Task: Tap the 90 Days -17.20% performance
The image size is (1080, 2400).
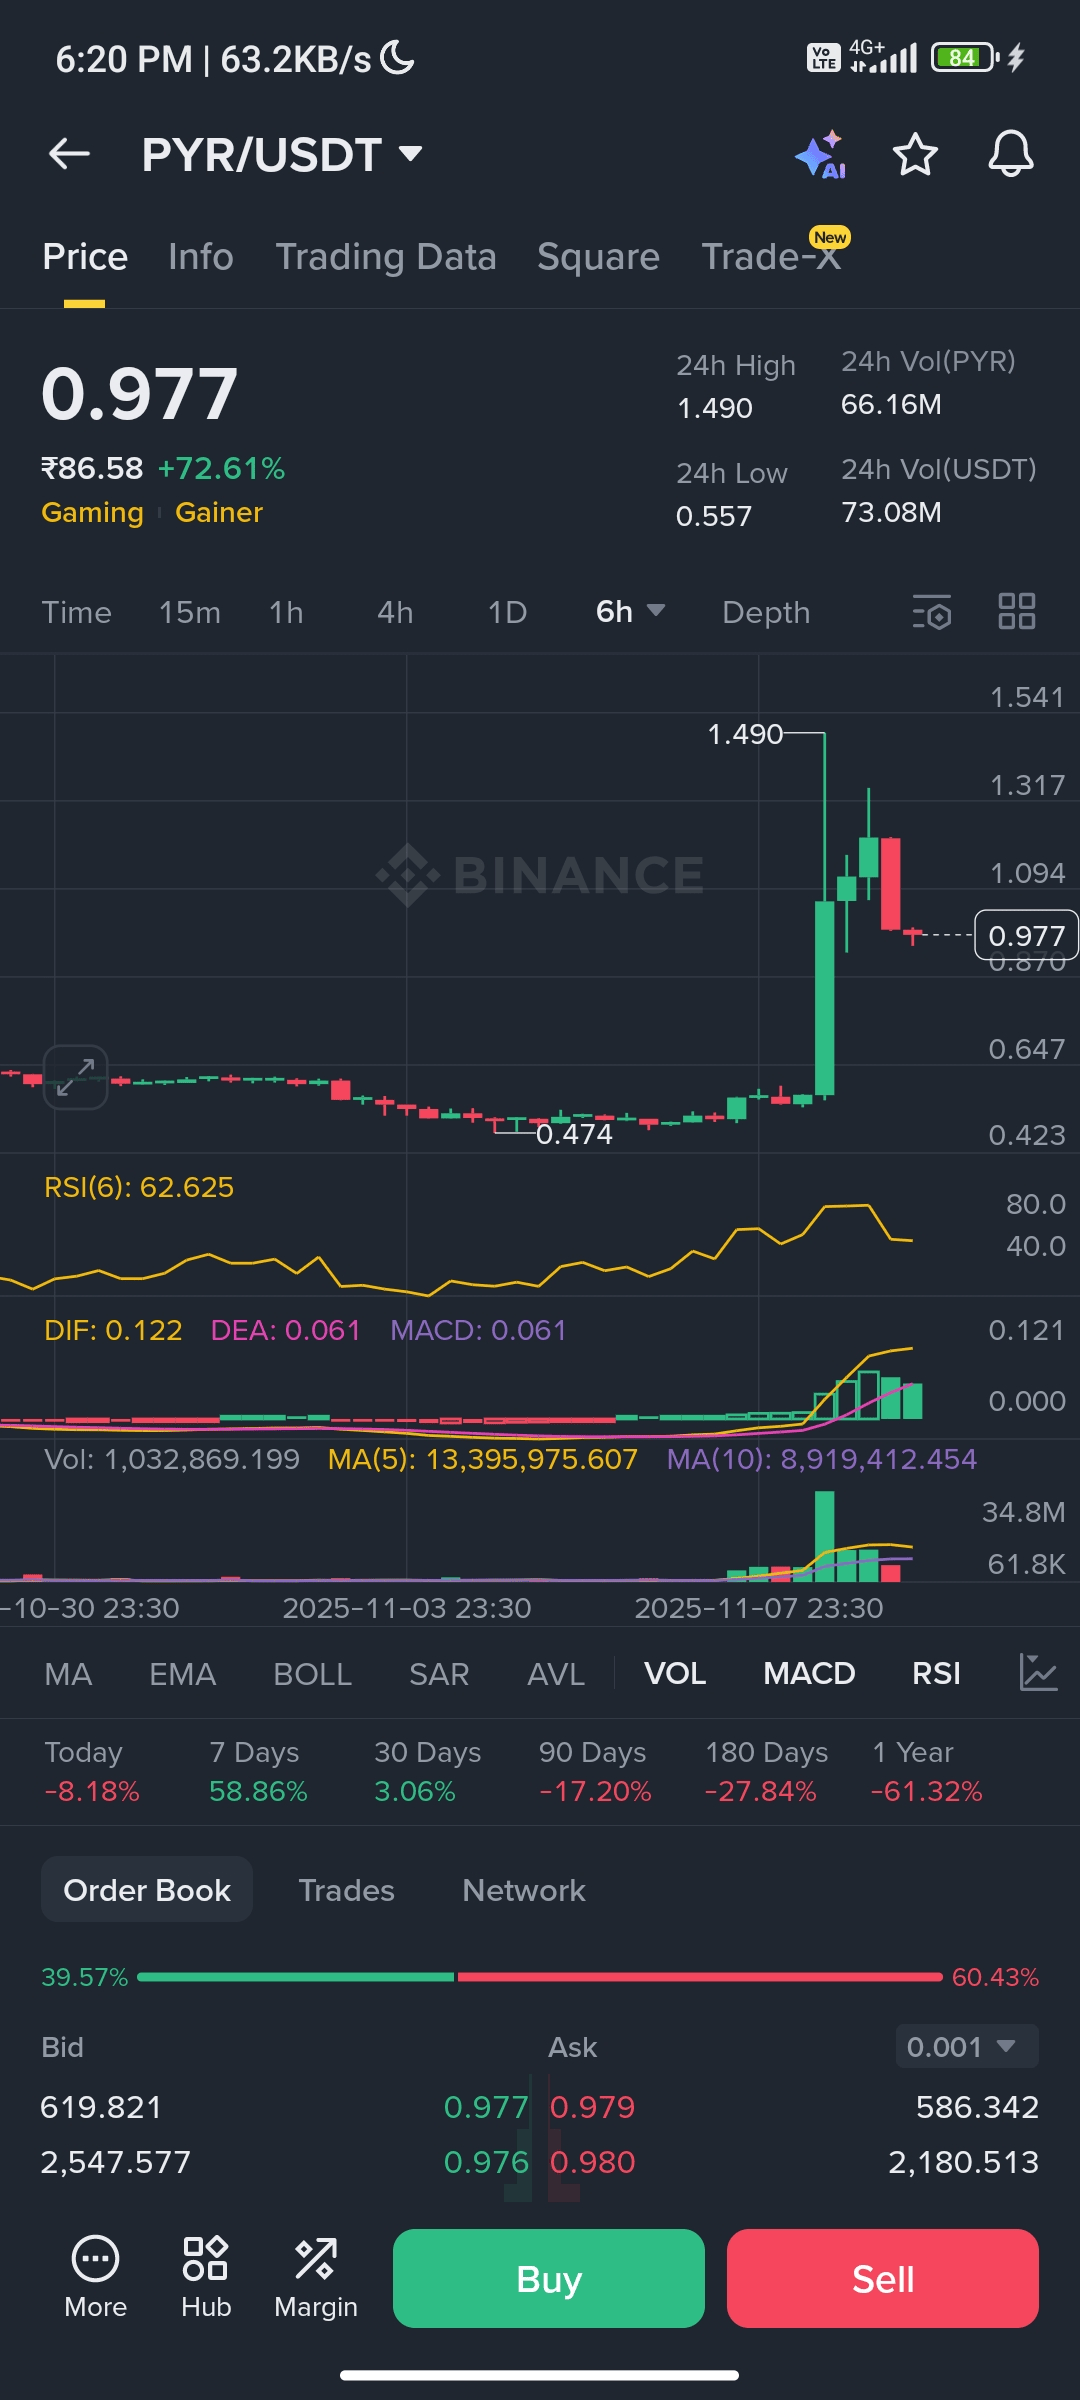Action: [595, 1771]
